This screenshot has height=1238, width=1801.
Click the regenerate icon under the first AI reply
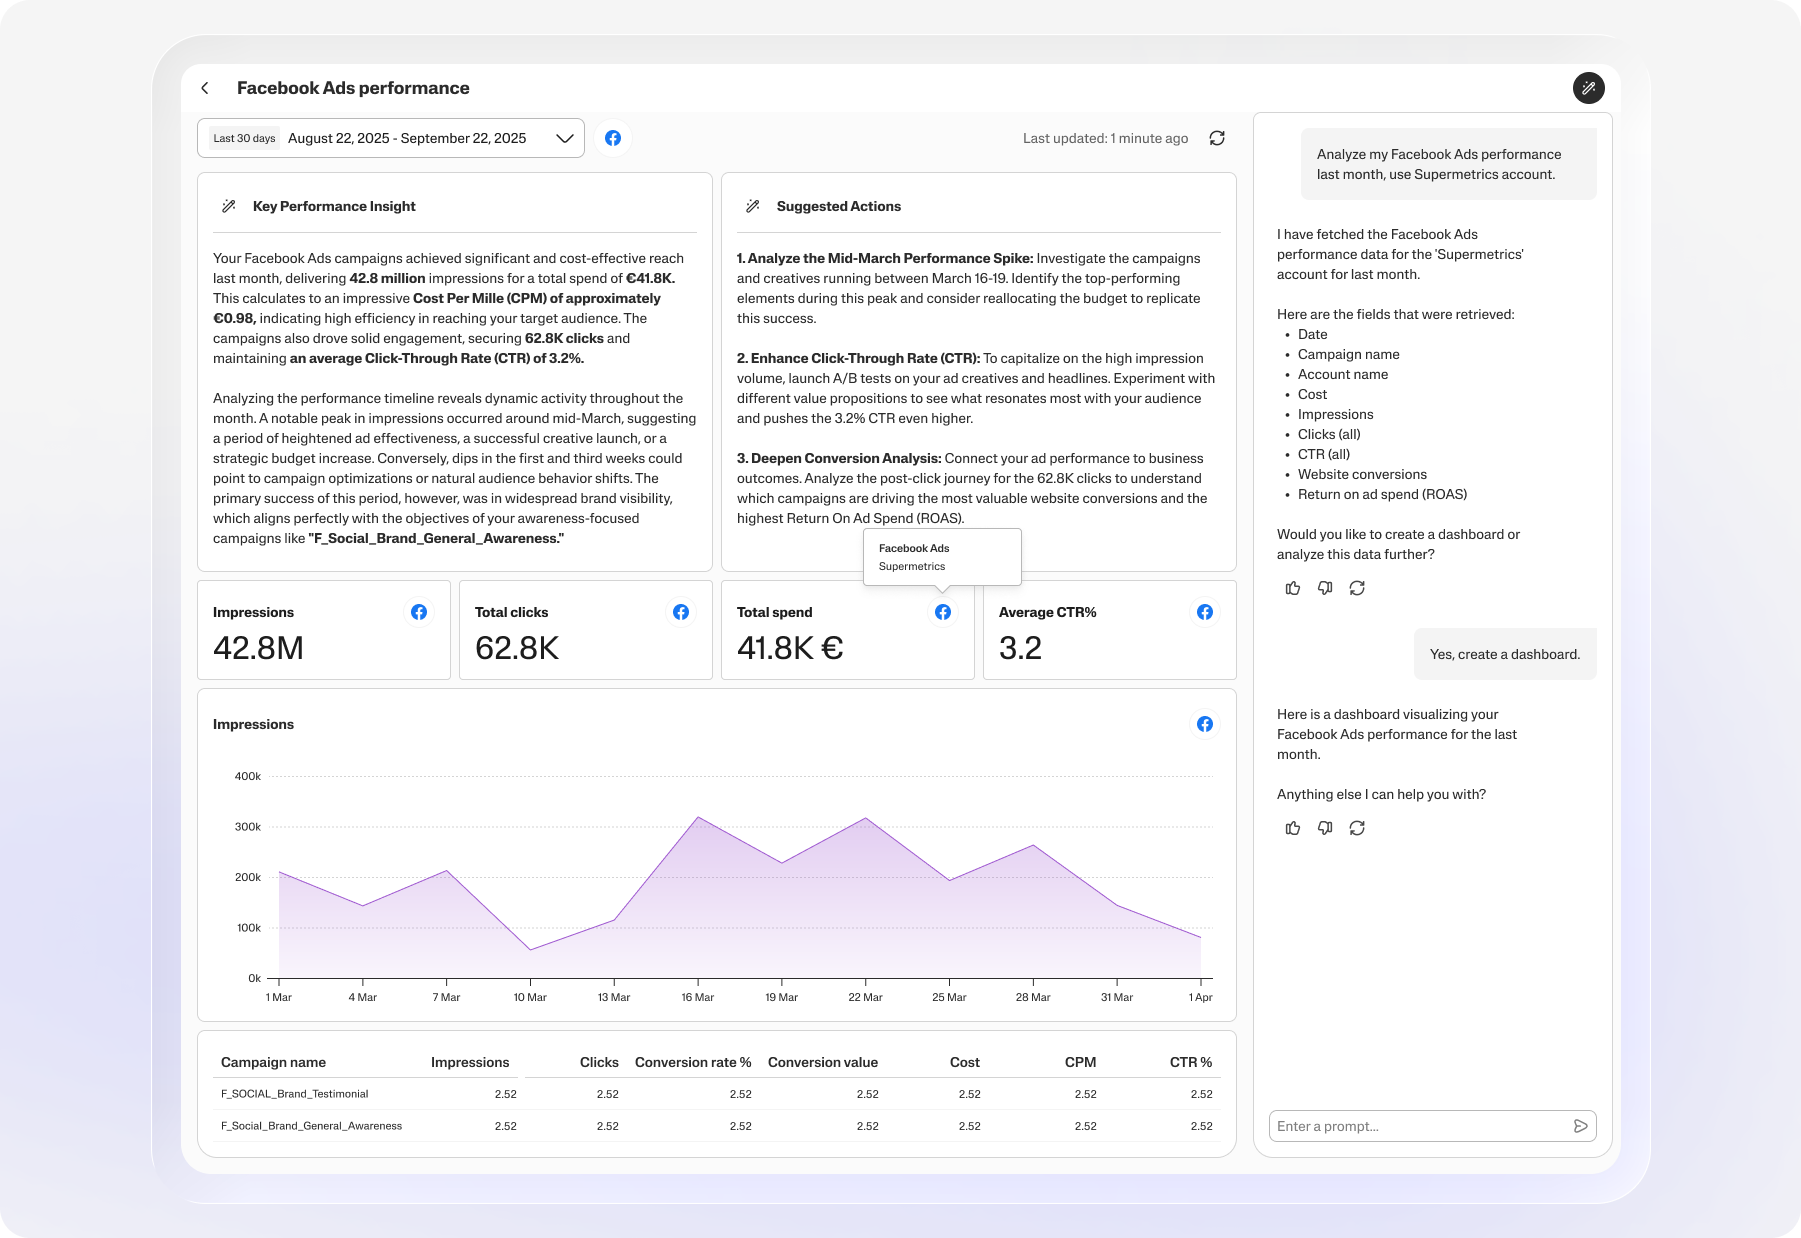pyautogui.click(x=1357, y=588)
